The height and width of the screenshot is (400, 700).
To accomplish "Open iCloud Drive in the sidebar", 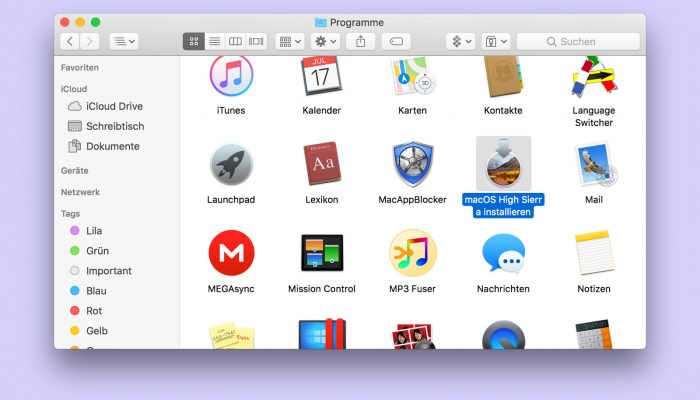I will point(117,106).
